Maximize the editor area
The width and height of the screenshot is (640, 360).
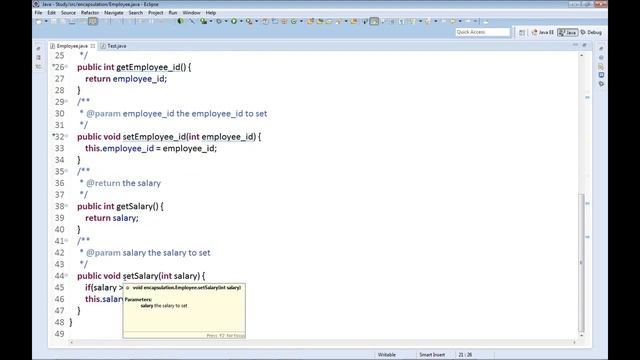[x=584, y=45]
